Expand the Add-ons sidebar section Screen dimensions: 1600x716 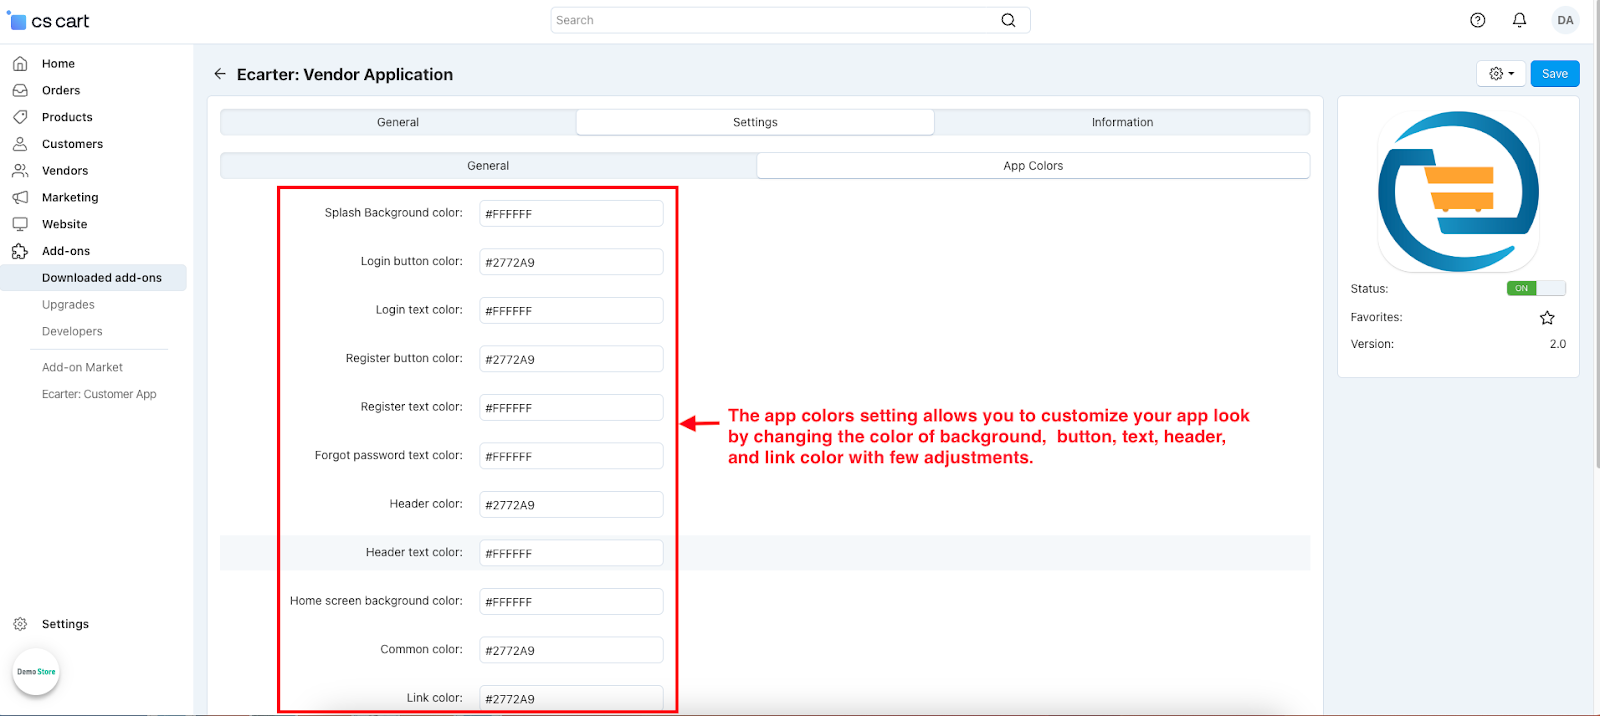(x=66, y=251)
